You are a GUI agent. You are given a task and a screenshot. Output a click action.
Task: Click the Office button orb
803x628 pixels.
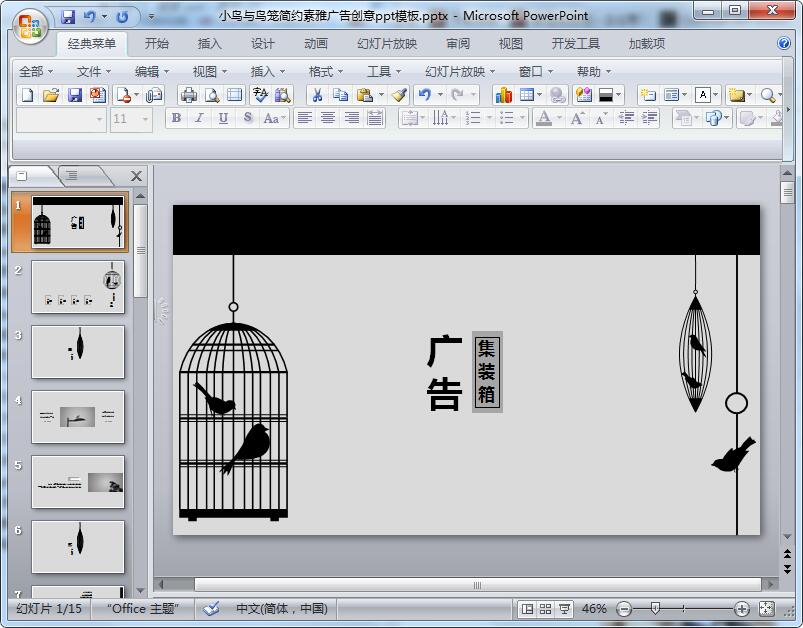30,25
